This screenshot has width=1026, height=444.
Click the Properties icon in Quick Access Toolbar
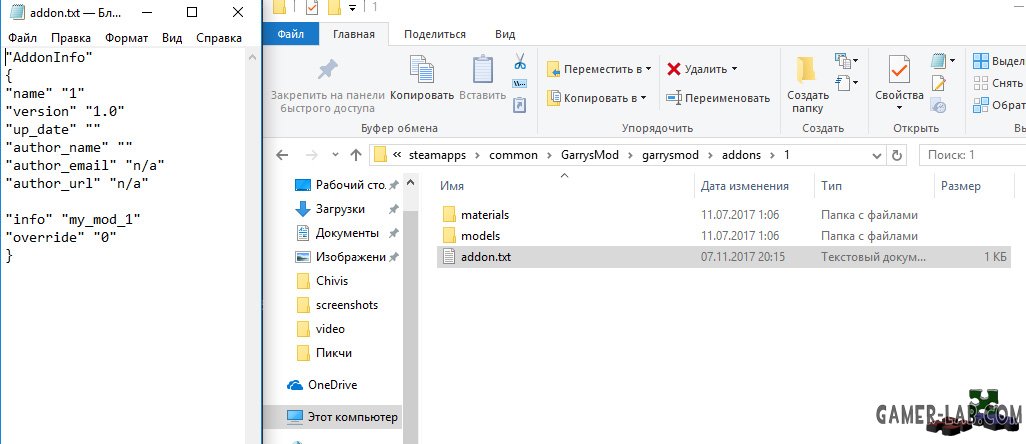[x=312, y=7]
